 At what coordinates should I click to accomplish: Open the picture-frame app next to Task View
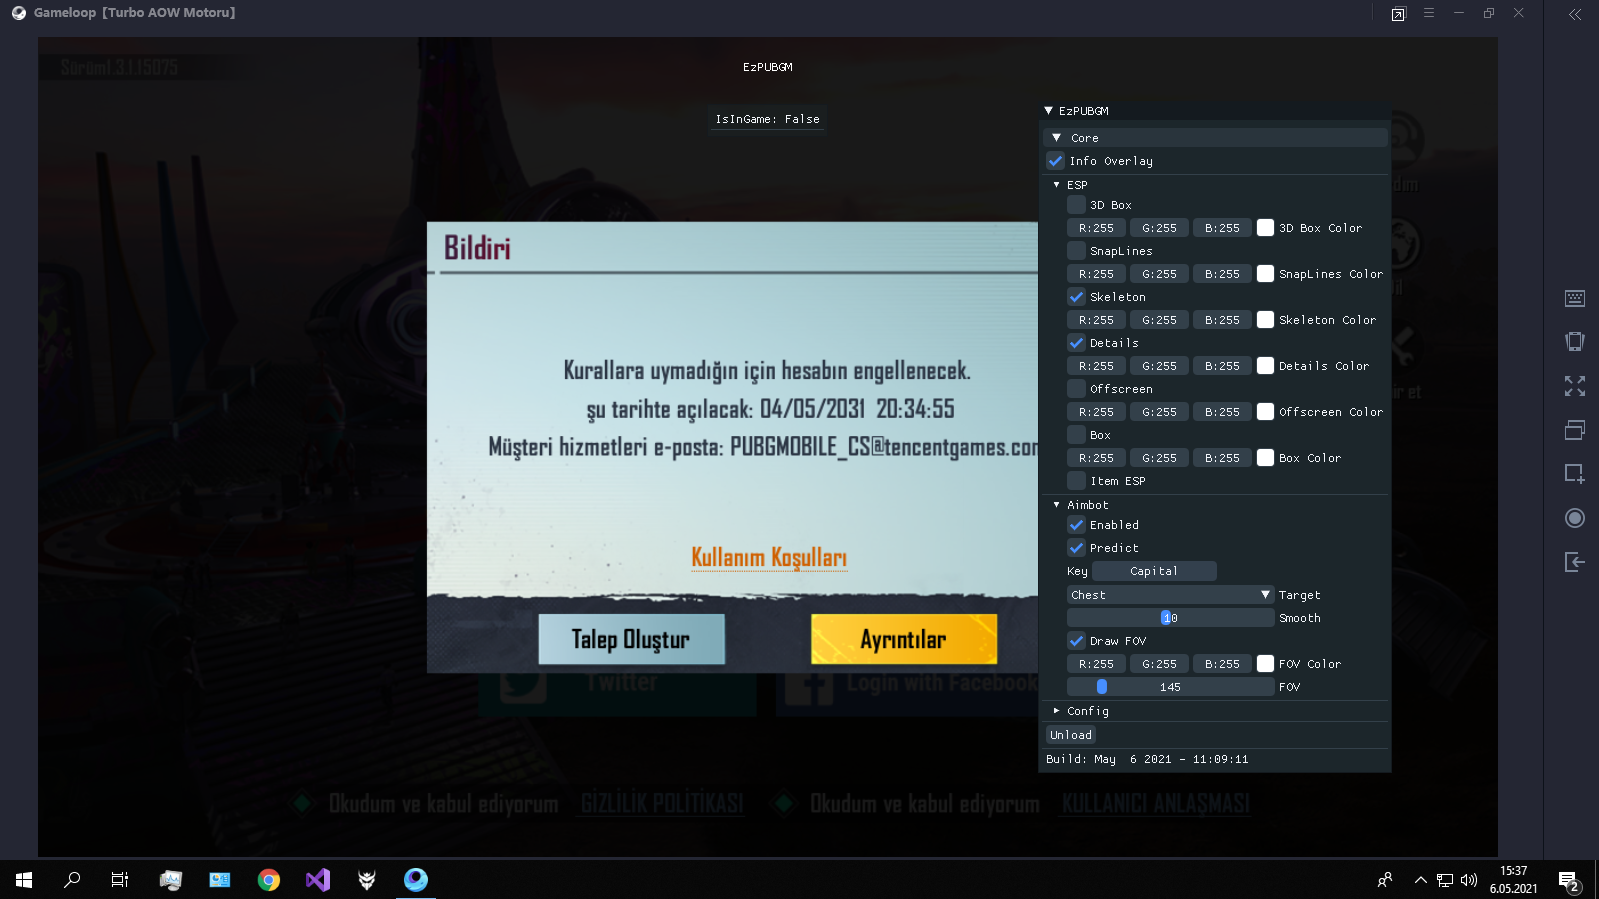point(171,880)
